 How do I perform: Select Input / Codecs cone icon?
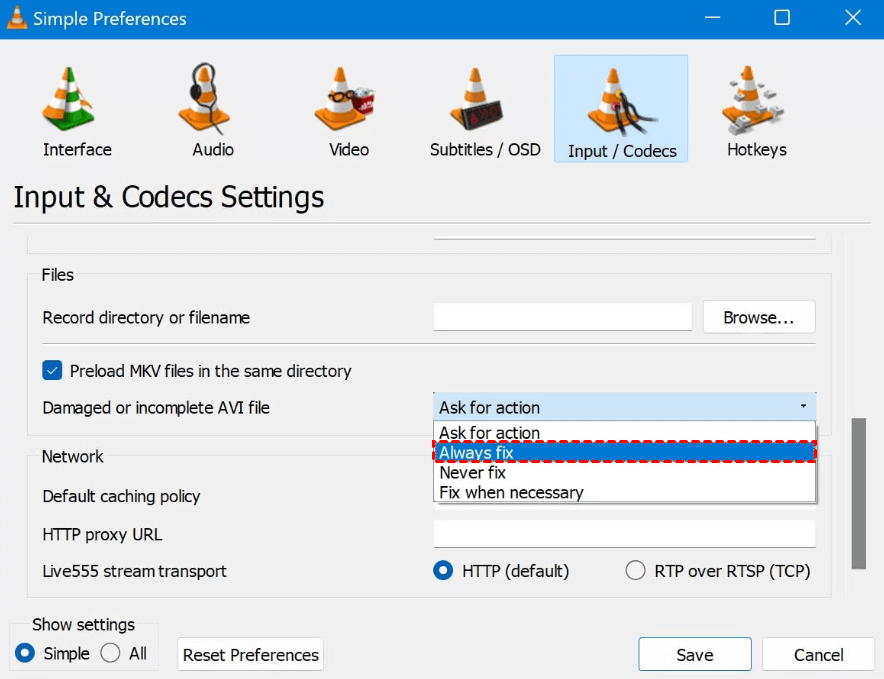[621, 104]
